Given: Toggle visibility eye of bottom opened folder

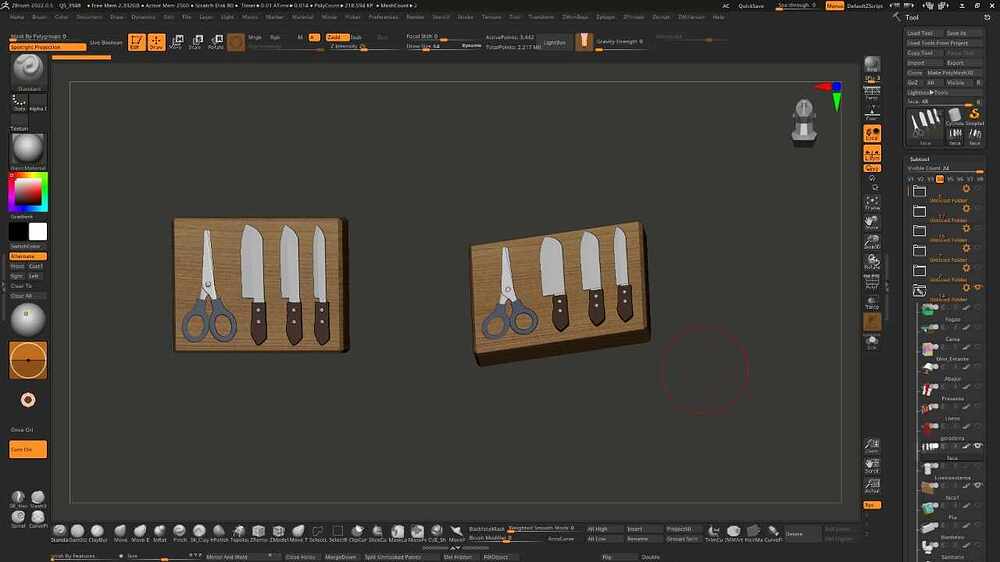Looking at the screenshot, I should 978,288.
